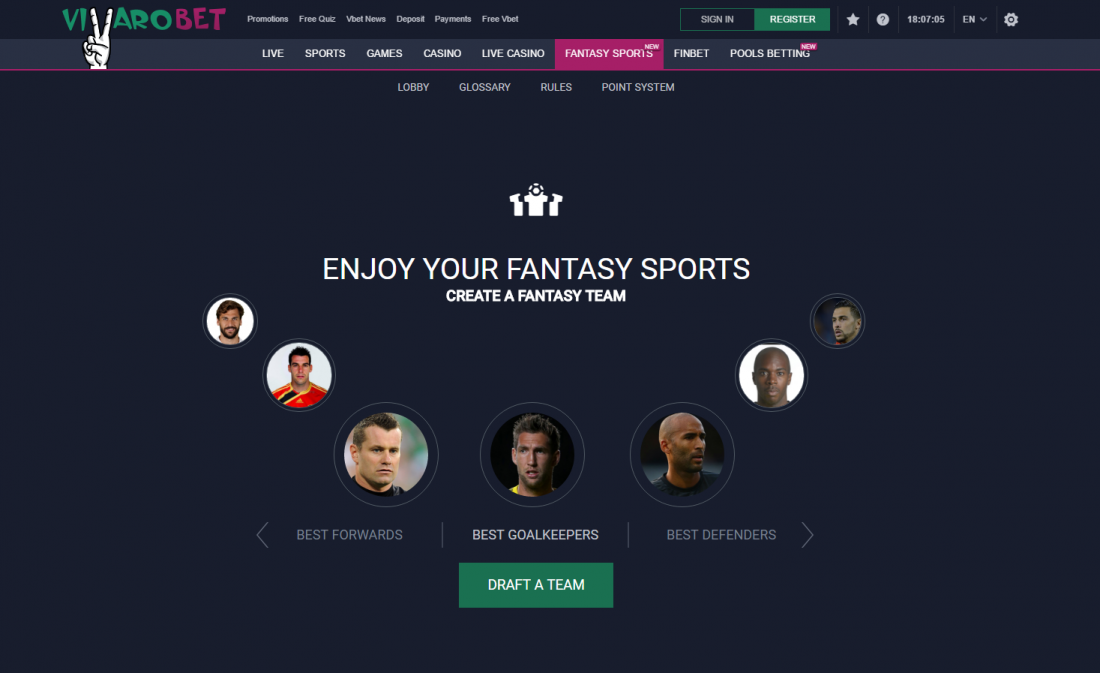Switch to the Pools Betting tab

(770, 53)
